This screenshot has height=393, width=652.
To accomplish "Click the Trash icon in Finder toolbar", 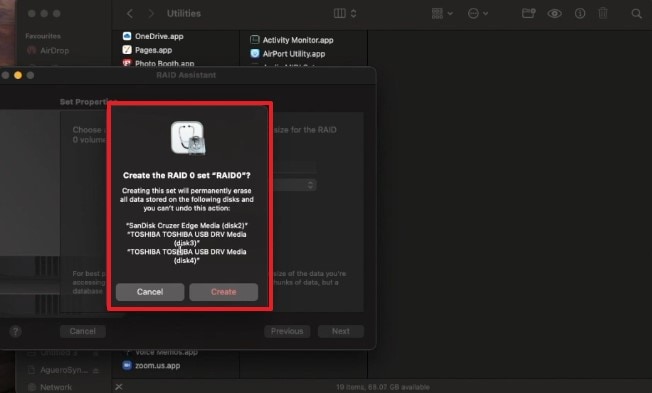I will [603, 14].
